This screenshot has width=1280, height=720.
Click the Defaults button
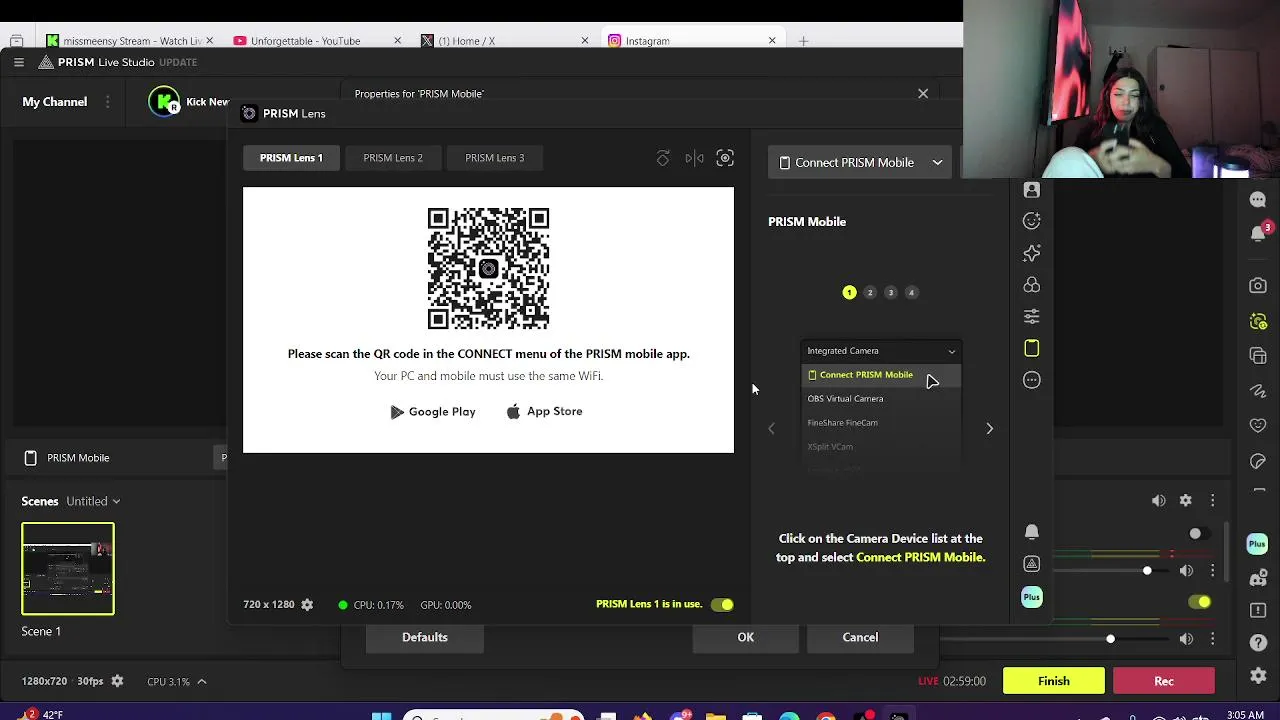coord(425,637)
